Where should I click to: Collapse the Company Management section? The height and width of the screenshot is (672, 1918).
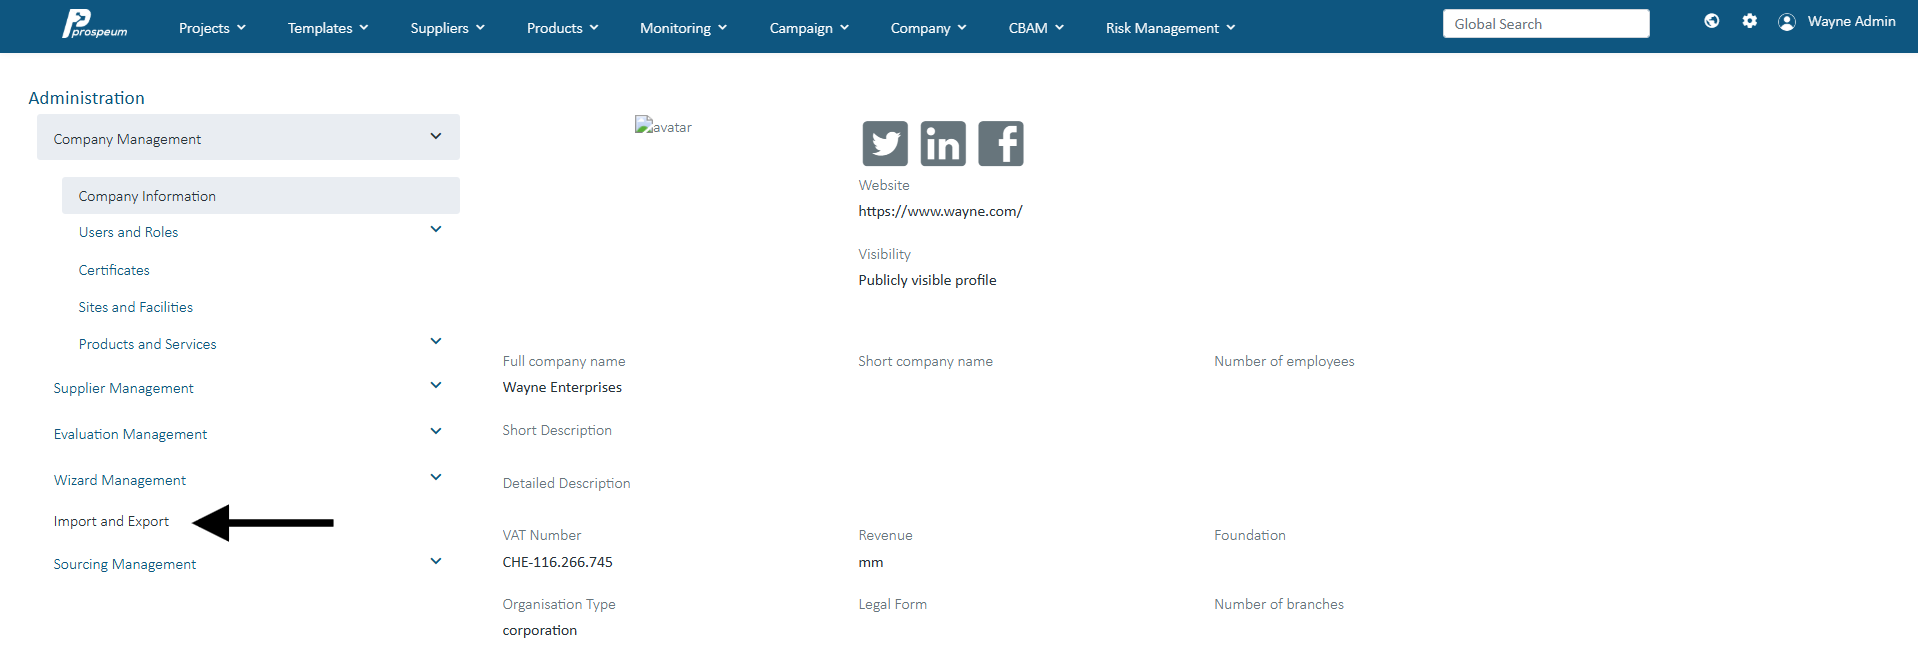(x=248, y=138)
